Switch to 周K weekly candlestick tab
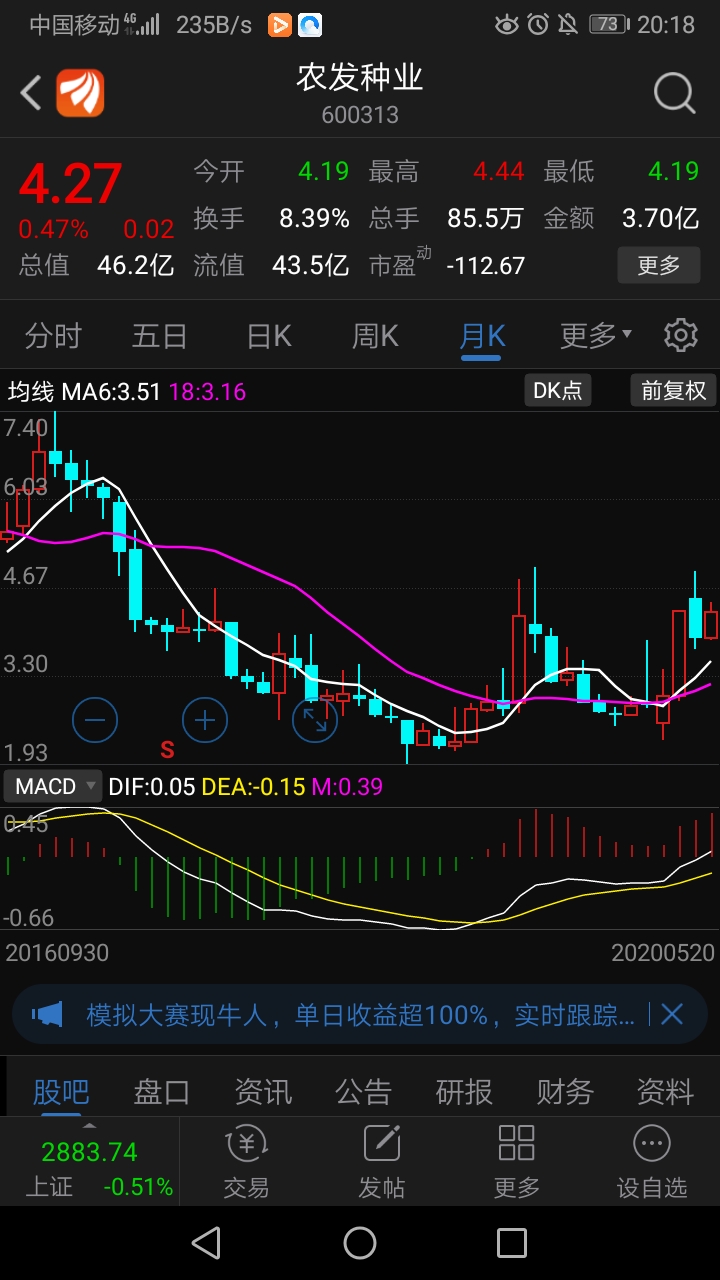Image resolution: width=720 pixels, height=1280 pixels. 375,336
